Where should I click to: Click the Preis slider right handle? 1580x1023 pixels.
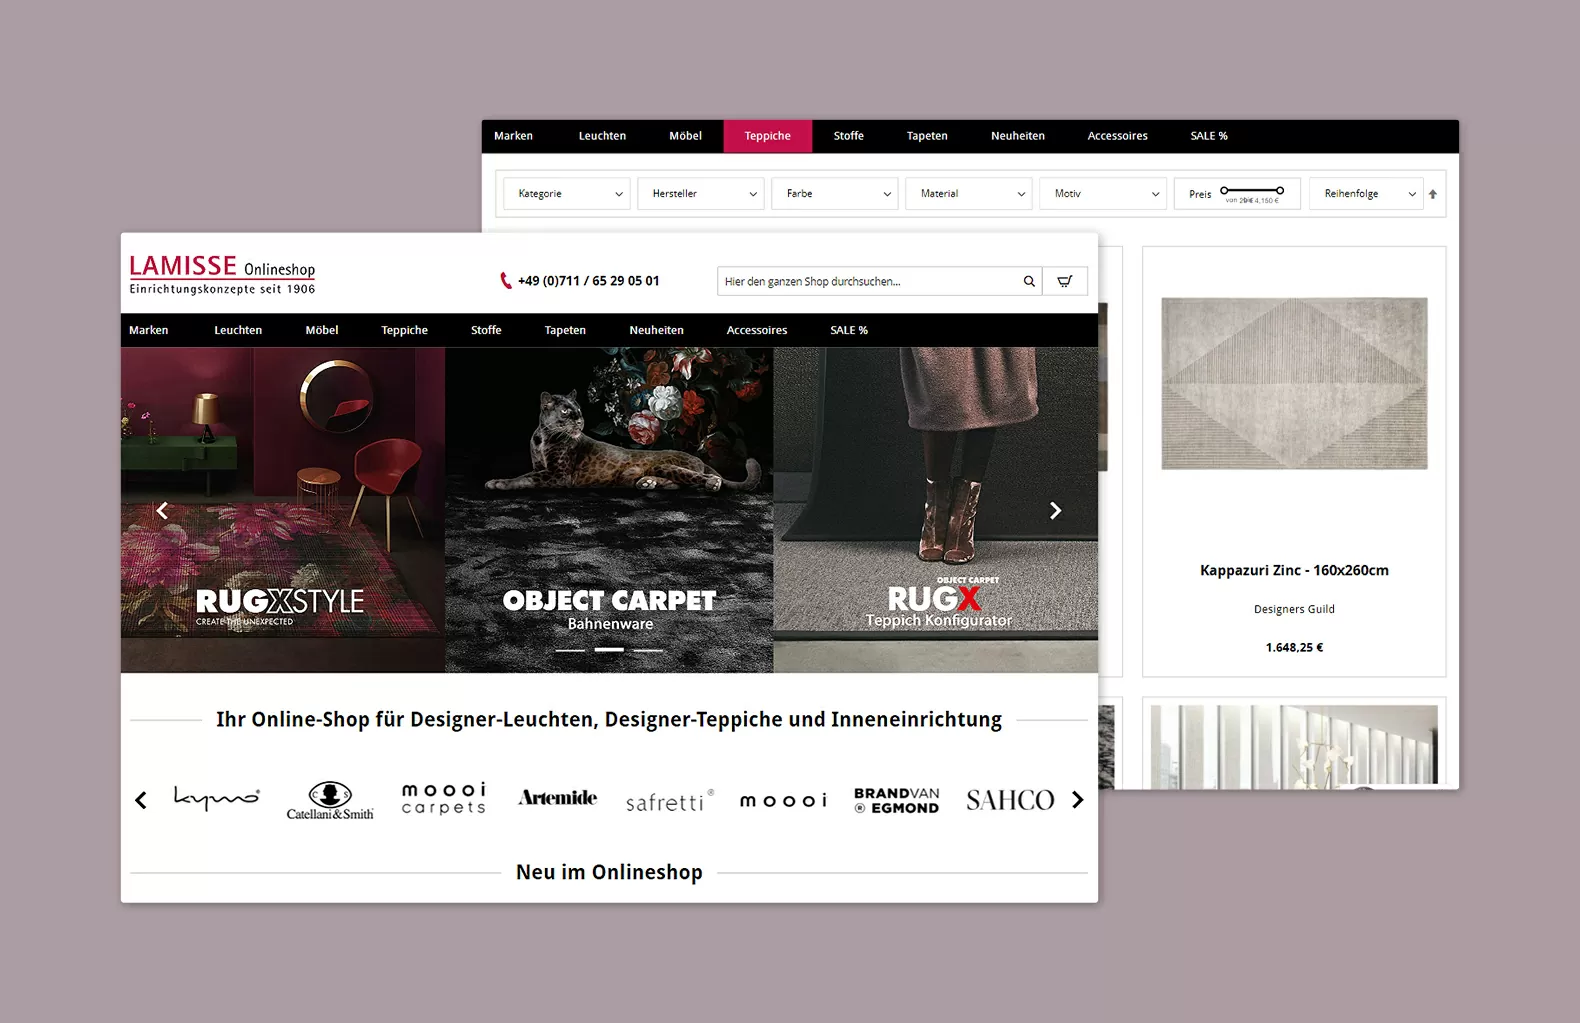(x=1280, y=190)
